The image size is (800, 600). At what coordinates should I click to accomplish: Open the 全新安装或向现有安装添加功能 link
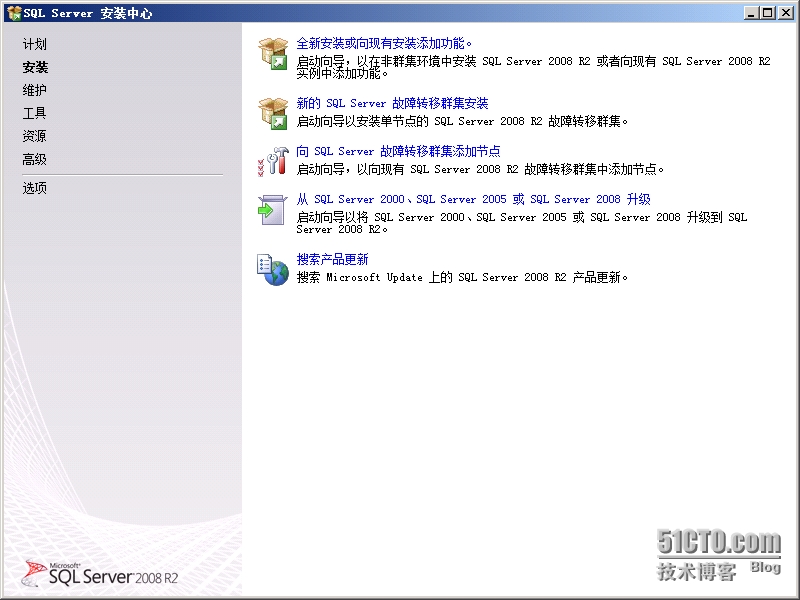[x=384, y=43]
